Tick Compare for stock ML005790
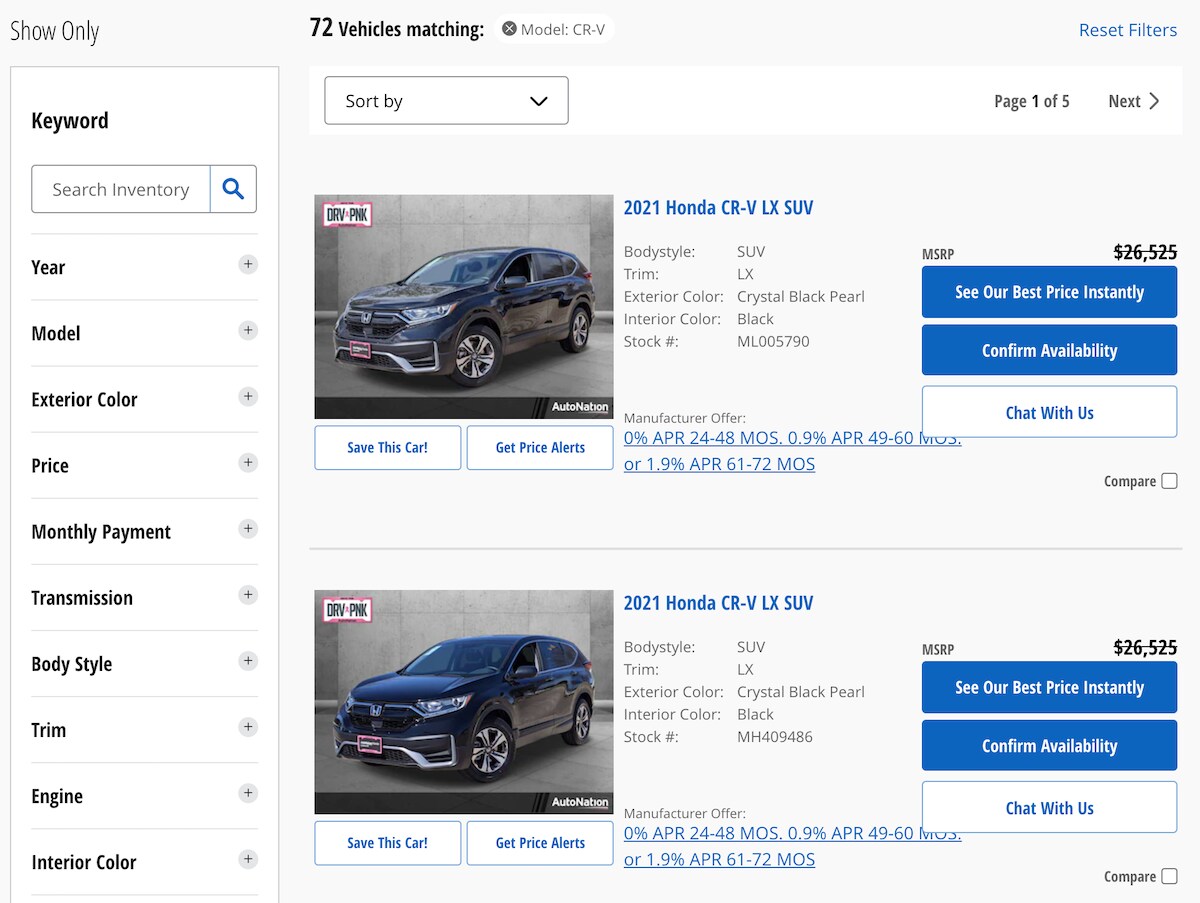 tap(1169, 481)
